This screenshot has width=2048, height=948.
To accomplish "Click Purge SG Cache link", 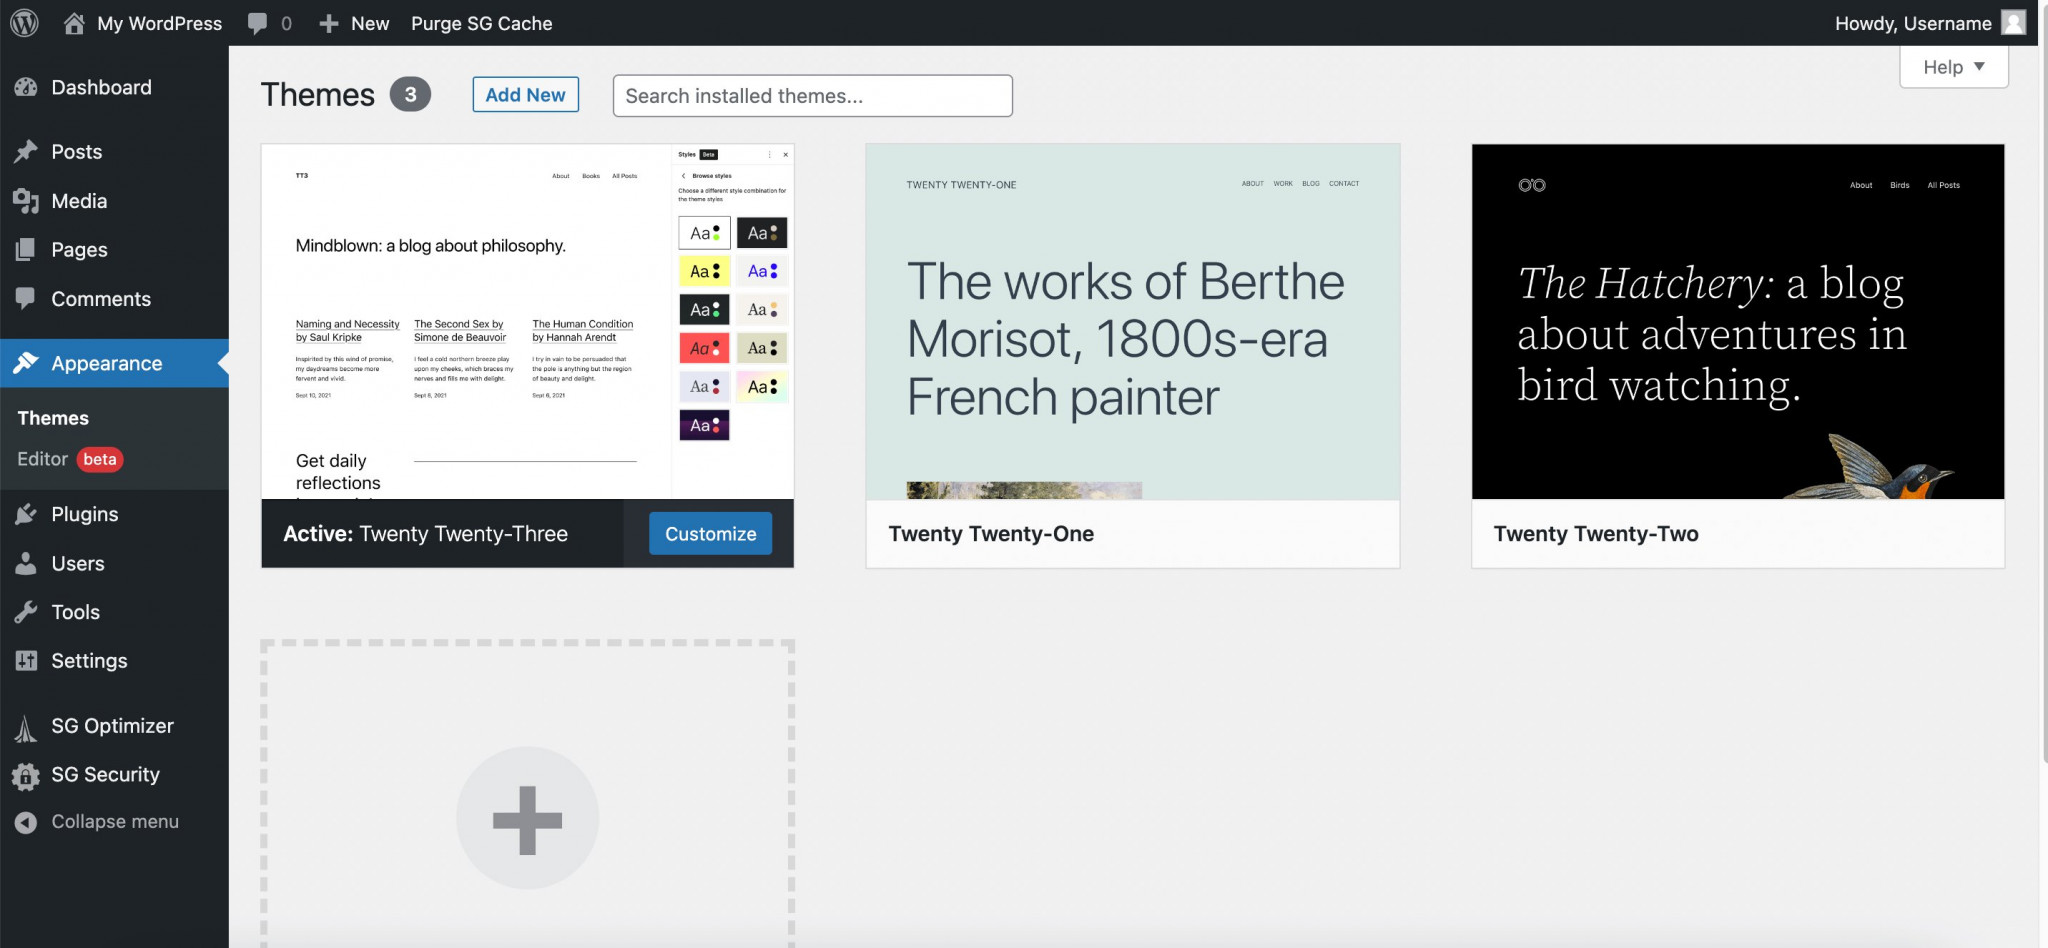I will point(481,23).
